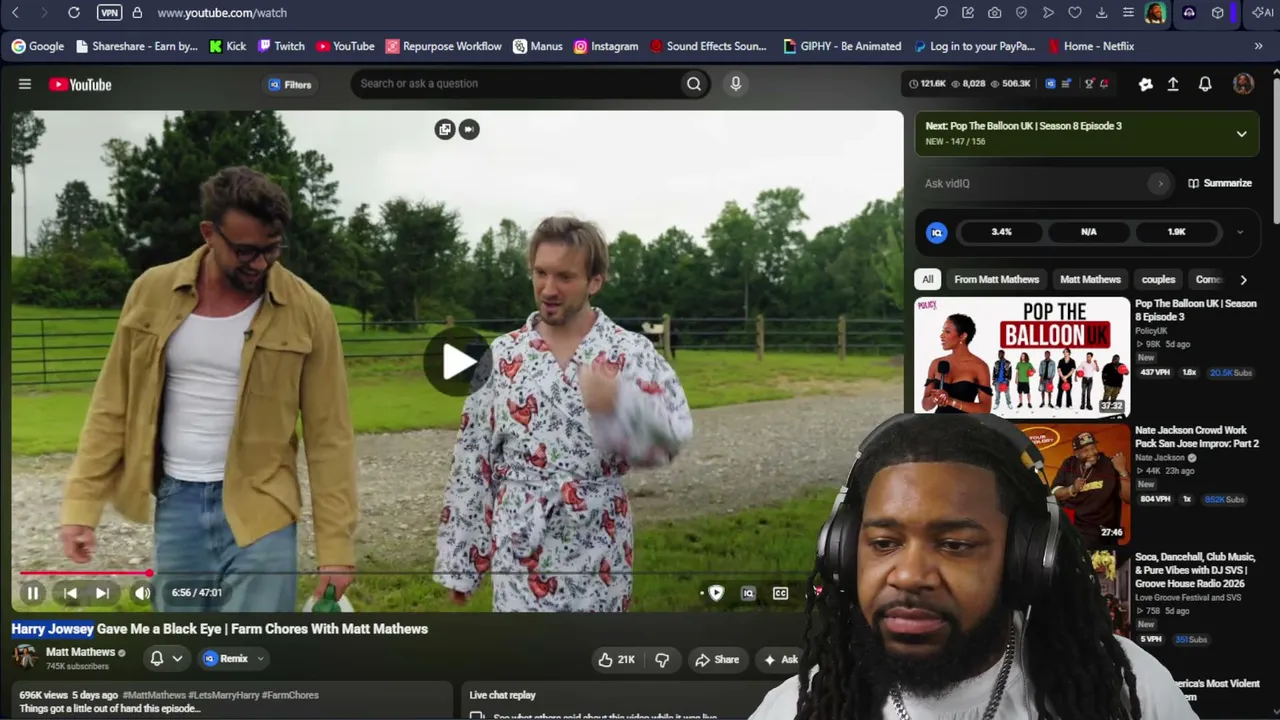Open browser downloads icon

point(1101,13)
